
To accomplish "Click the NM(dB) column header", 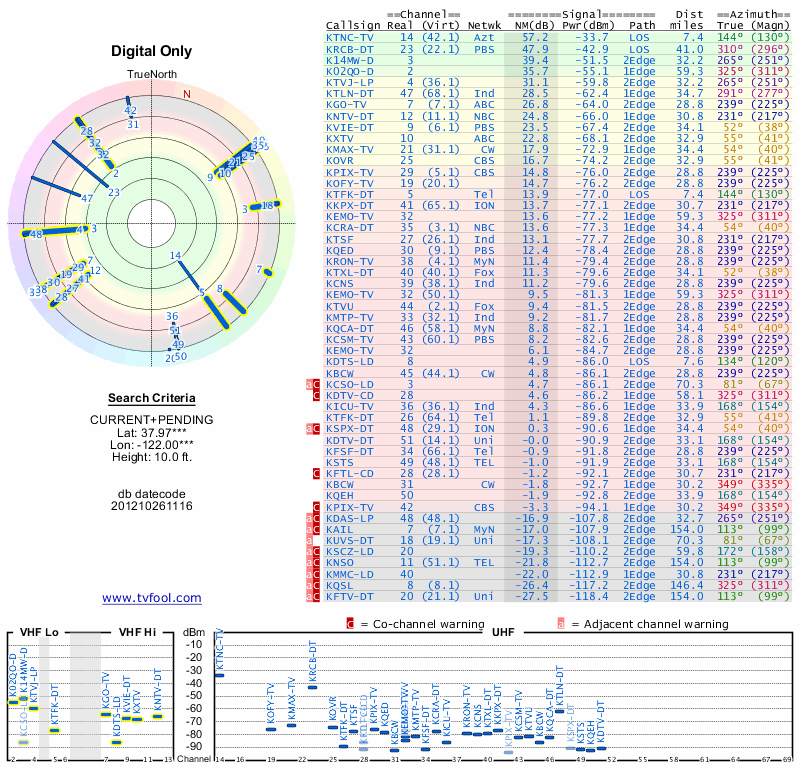I will [535, 26].
